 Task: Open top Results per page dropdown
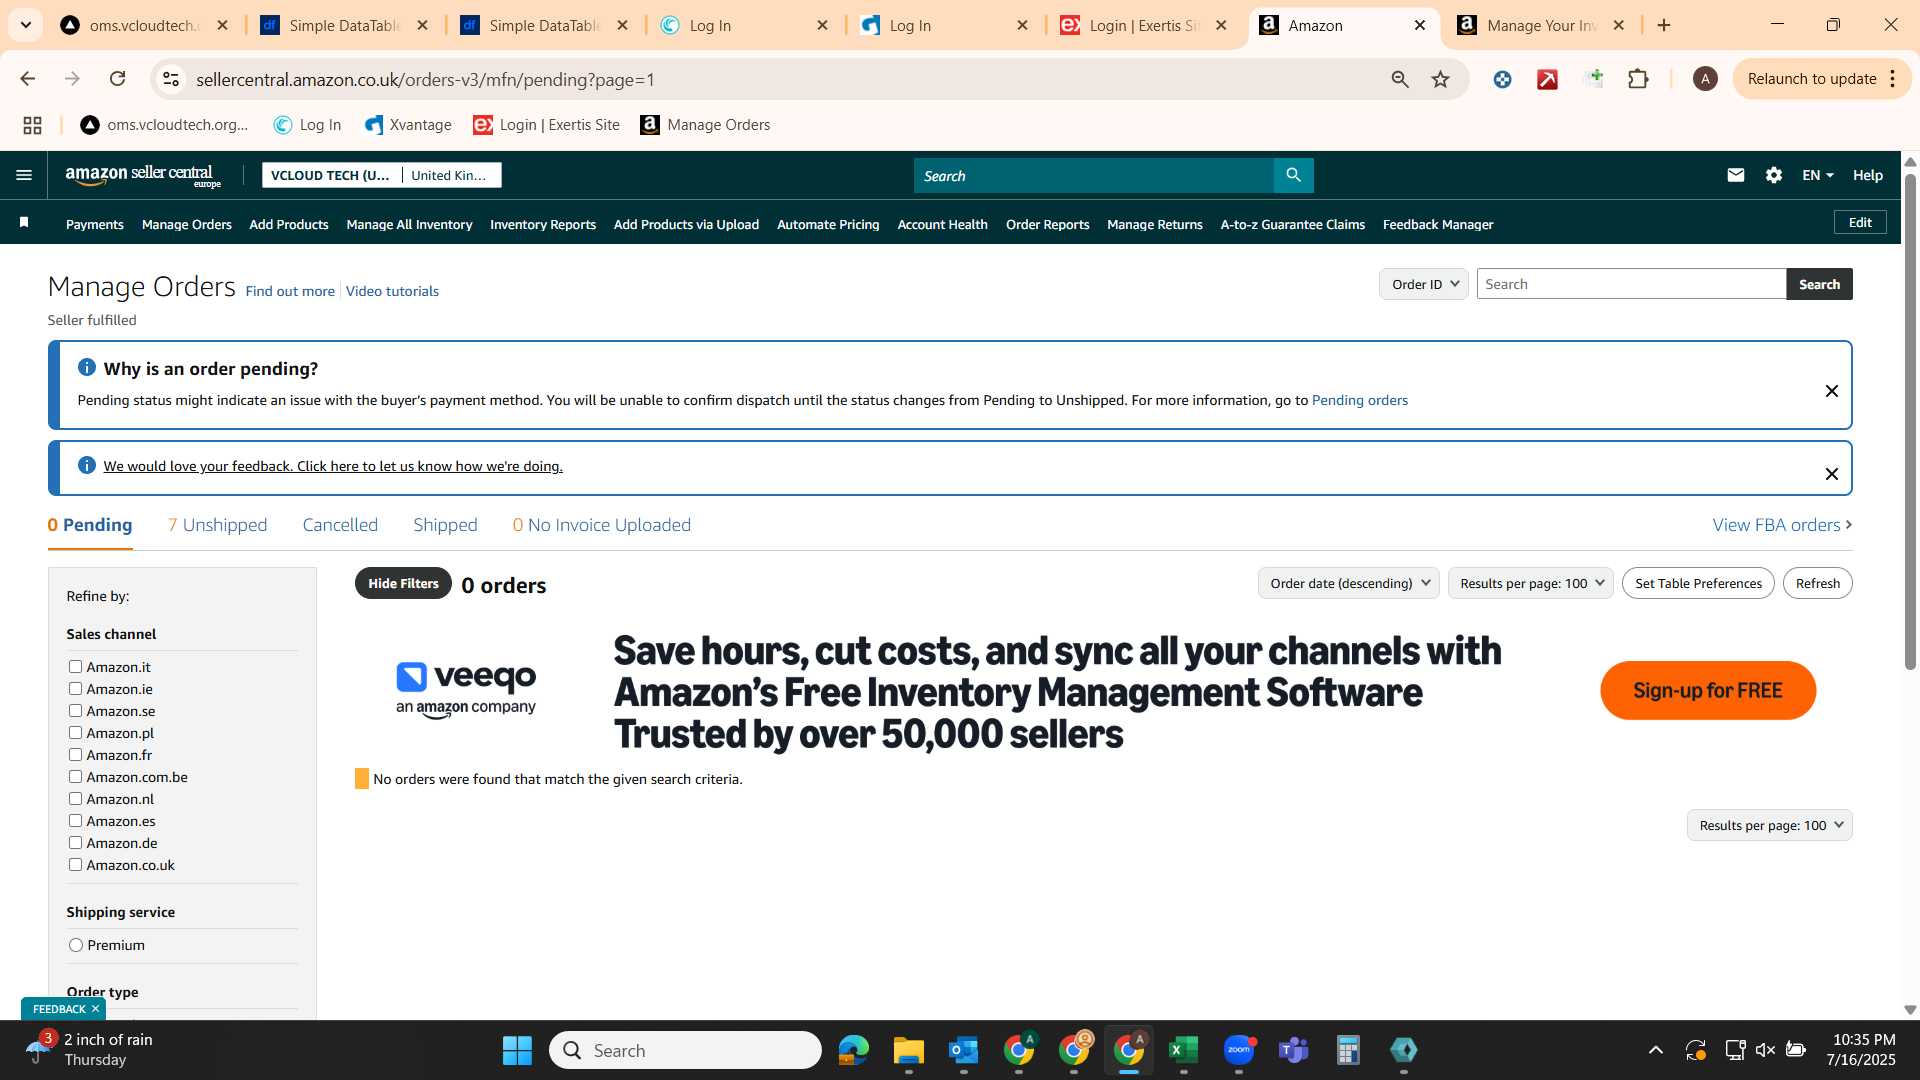[1530, 583]
